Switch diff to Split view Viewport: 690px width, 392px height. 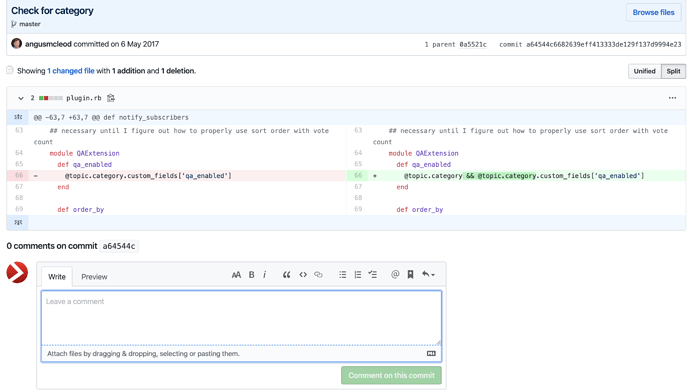673,71
